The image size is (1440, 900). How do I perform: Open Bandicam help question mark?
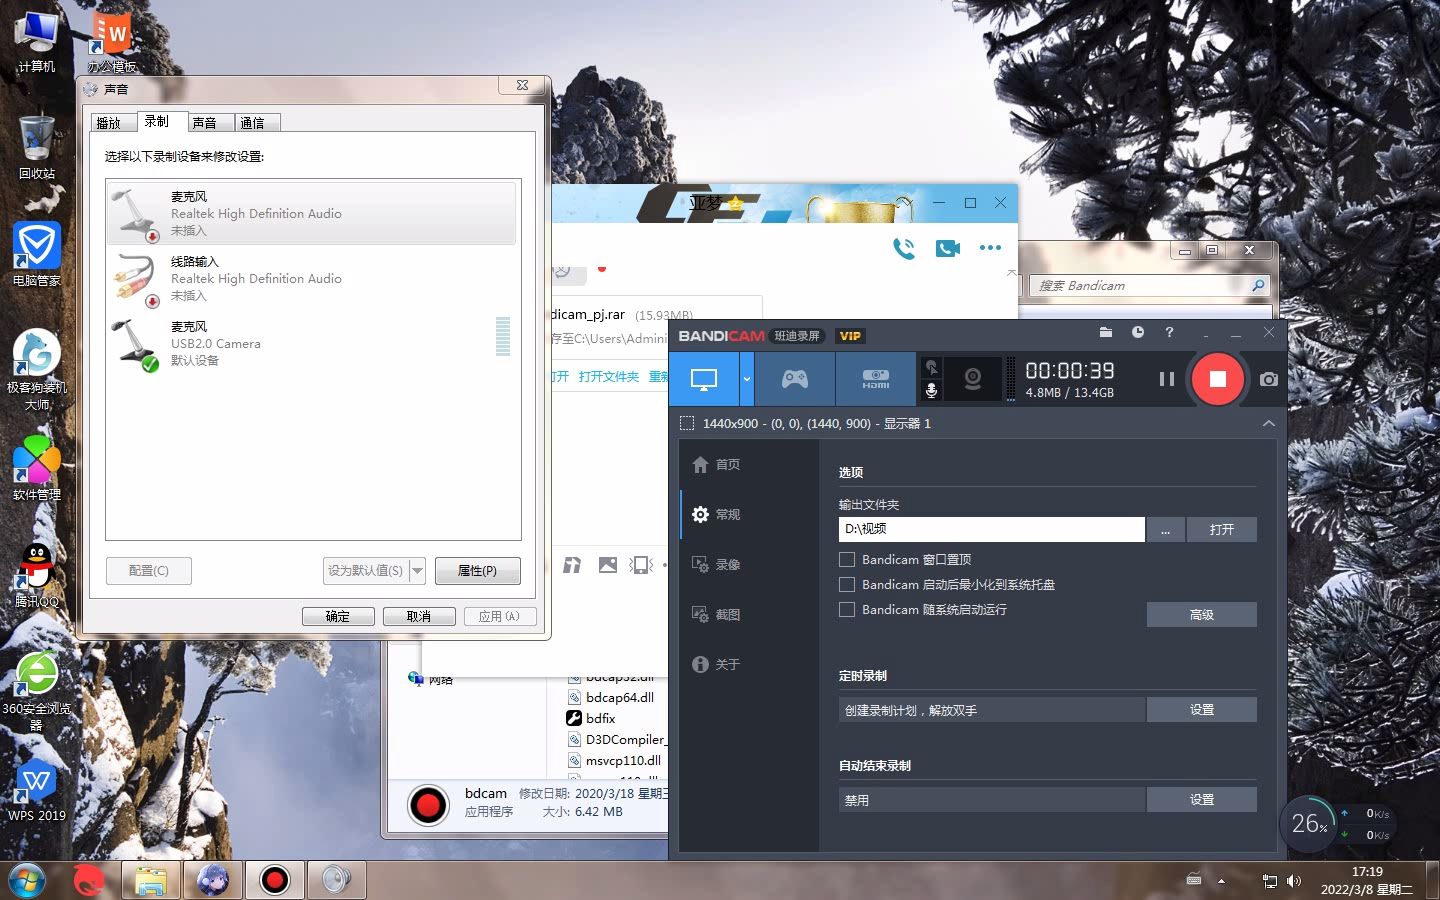(1169, 332)
